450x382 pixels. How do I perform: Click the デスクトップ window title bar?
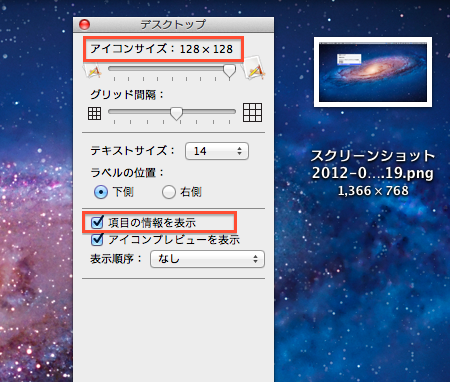(x=173, y=24)
